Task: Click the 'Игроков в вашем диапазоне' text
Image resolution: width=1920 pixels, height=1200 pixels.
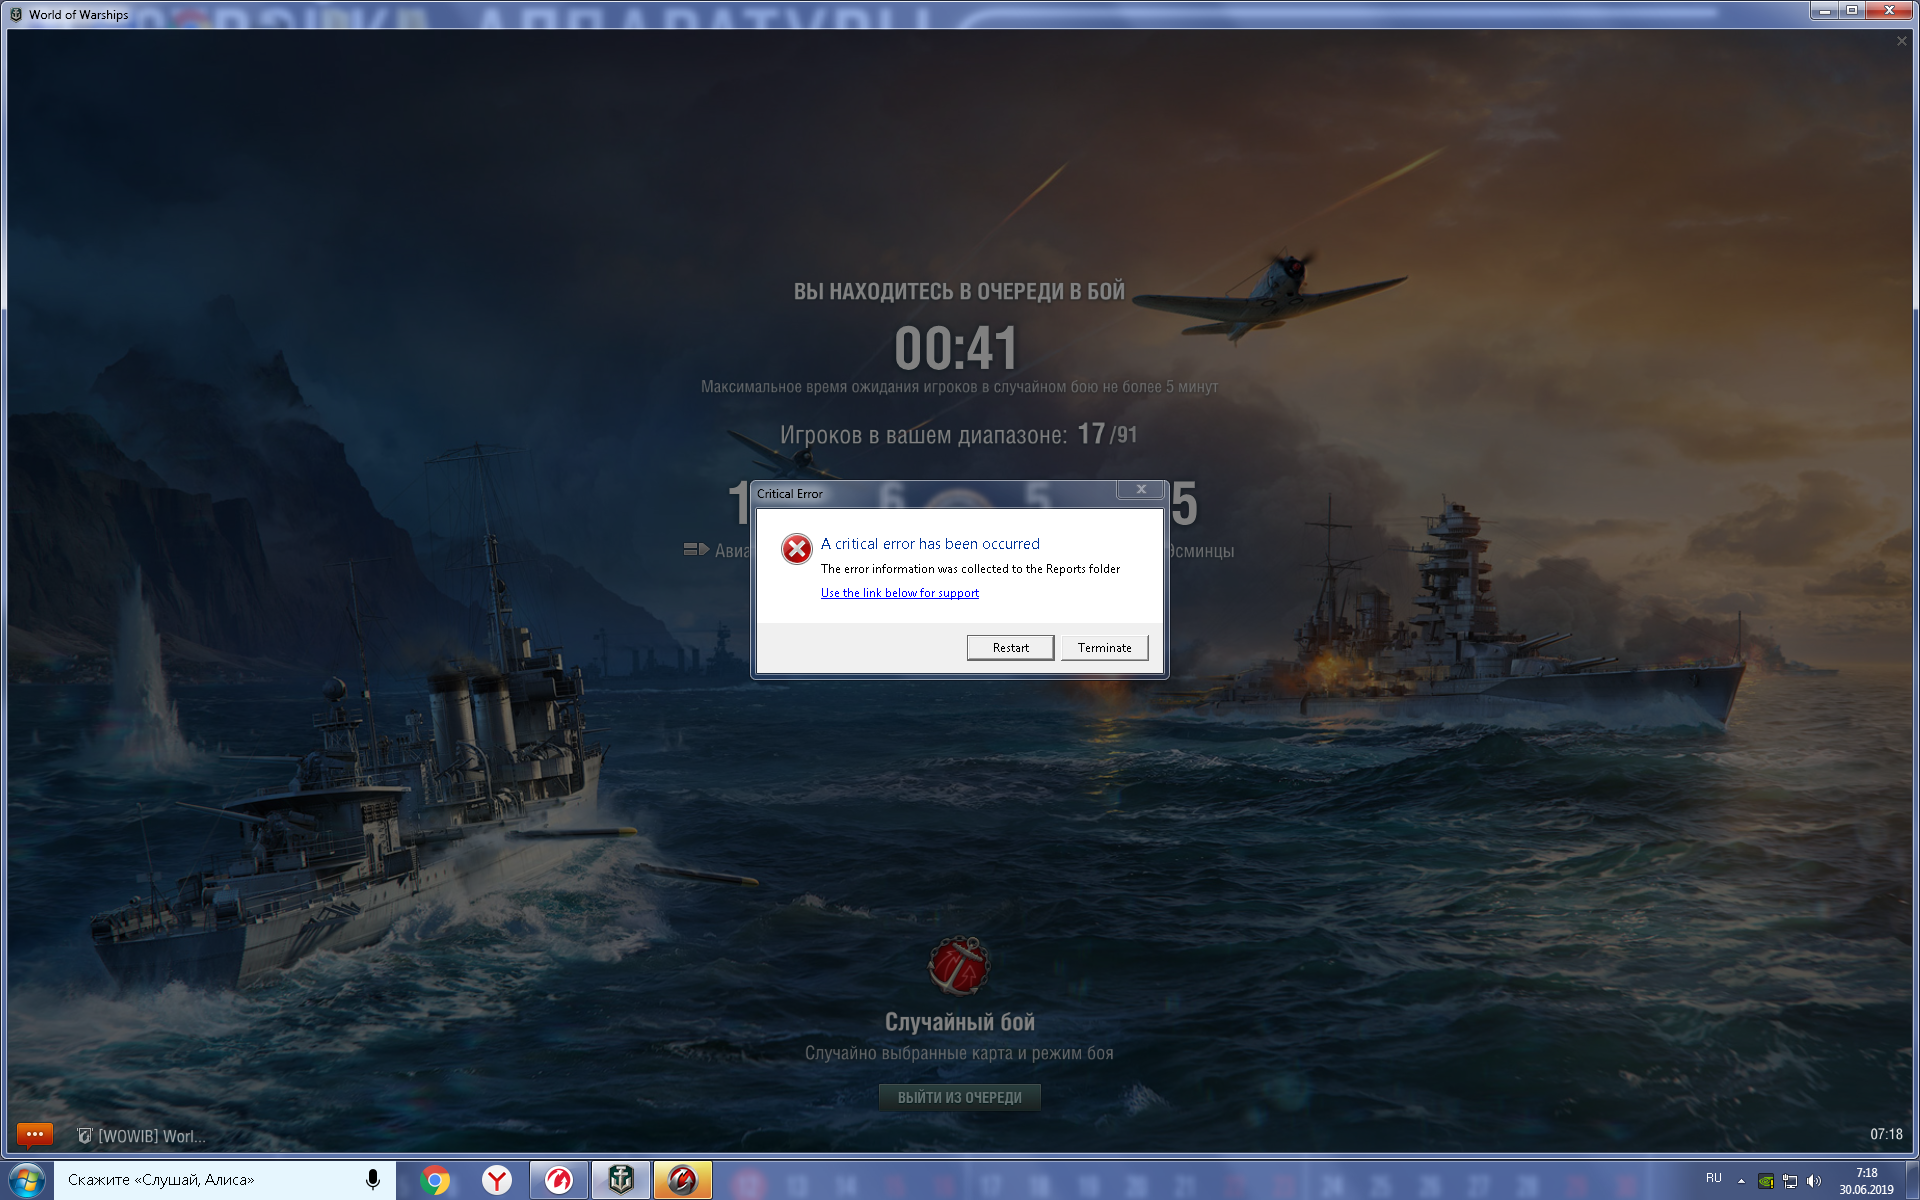Action: pyautogui.click(x=923, y=435)
